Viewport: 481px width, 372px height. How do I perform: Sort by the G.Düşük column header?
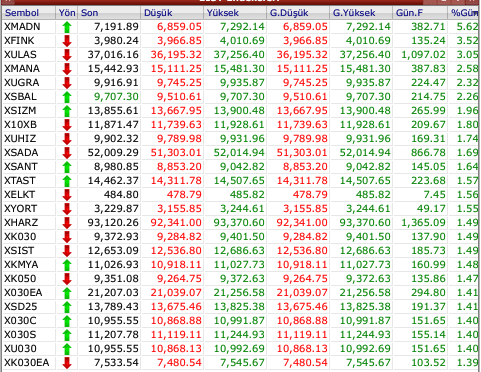(x=298, y=13)
